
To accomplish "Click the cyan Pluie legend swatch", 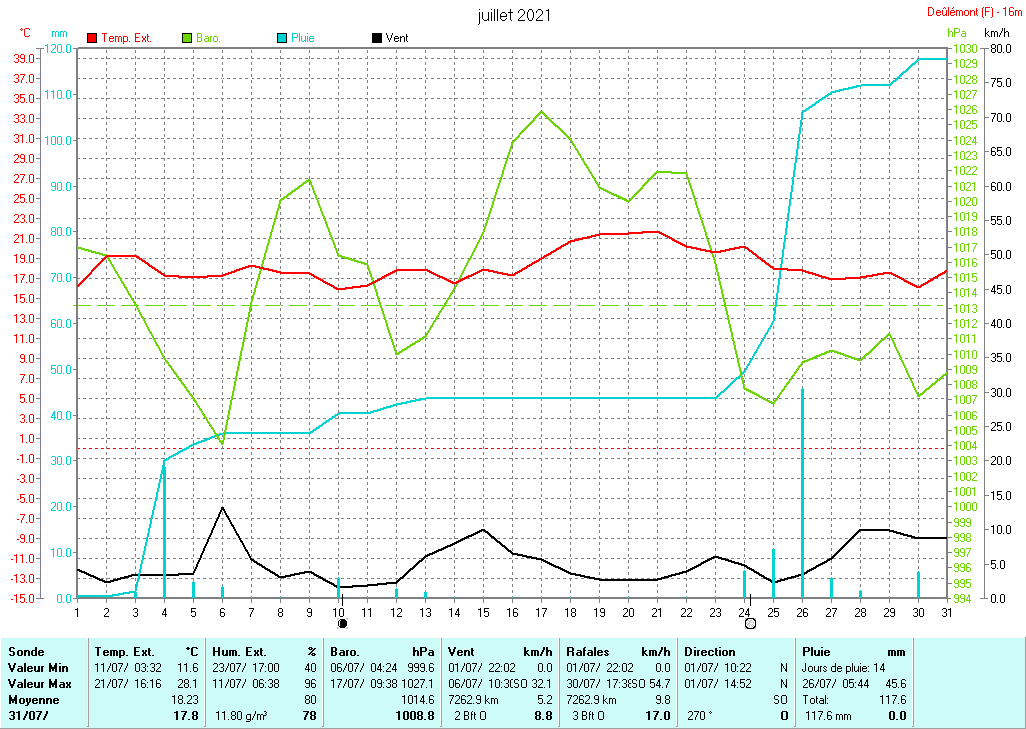I will (x=283, y=38).
